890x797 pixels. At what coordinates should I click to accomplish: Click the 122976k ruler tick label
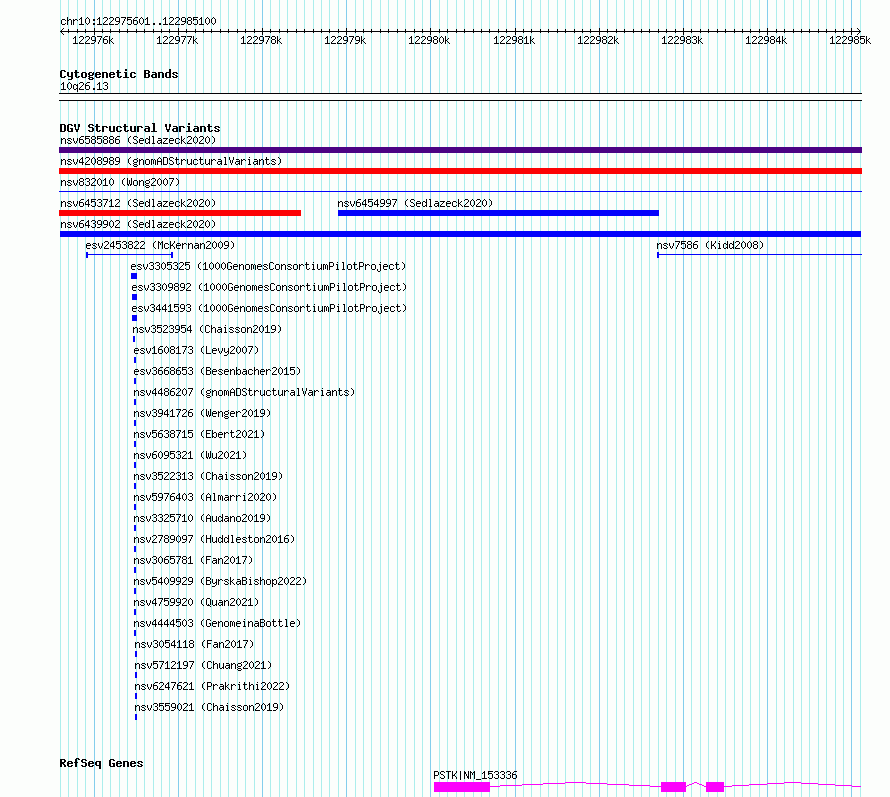pyautogui.click(x=93, y=40)
